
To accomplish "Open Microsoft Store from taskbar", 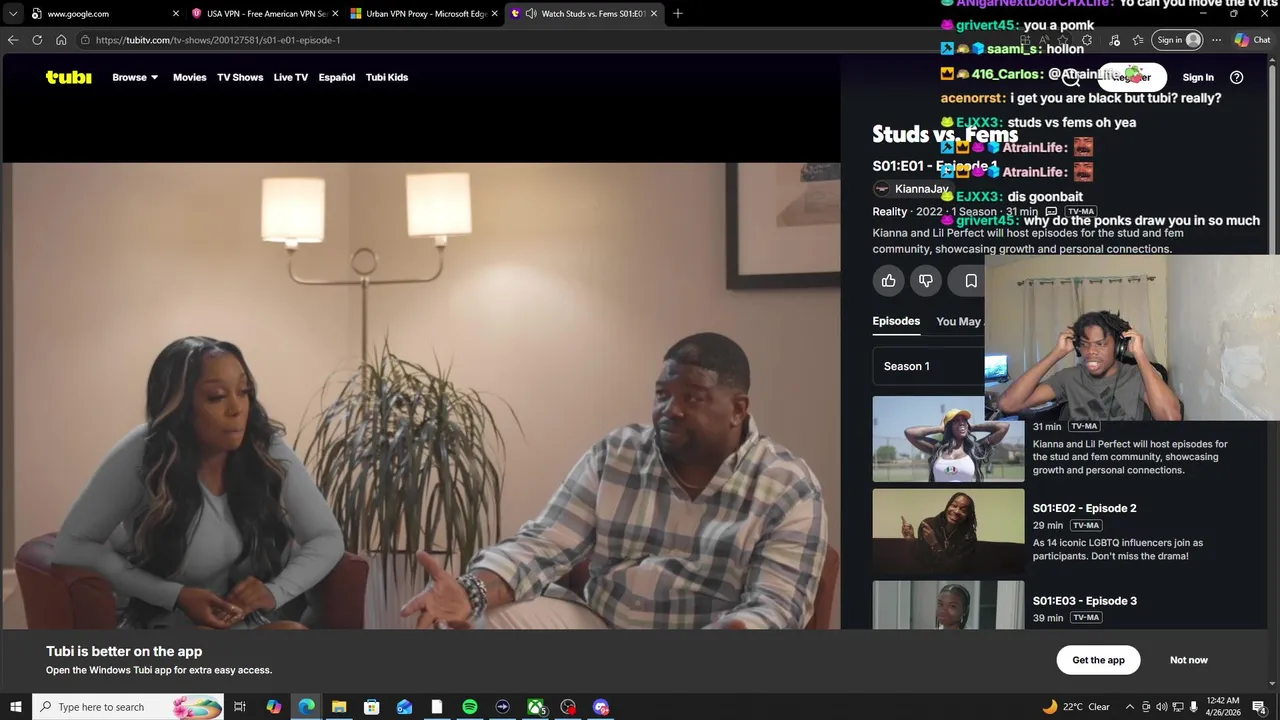I will [x=371, y=707].
